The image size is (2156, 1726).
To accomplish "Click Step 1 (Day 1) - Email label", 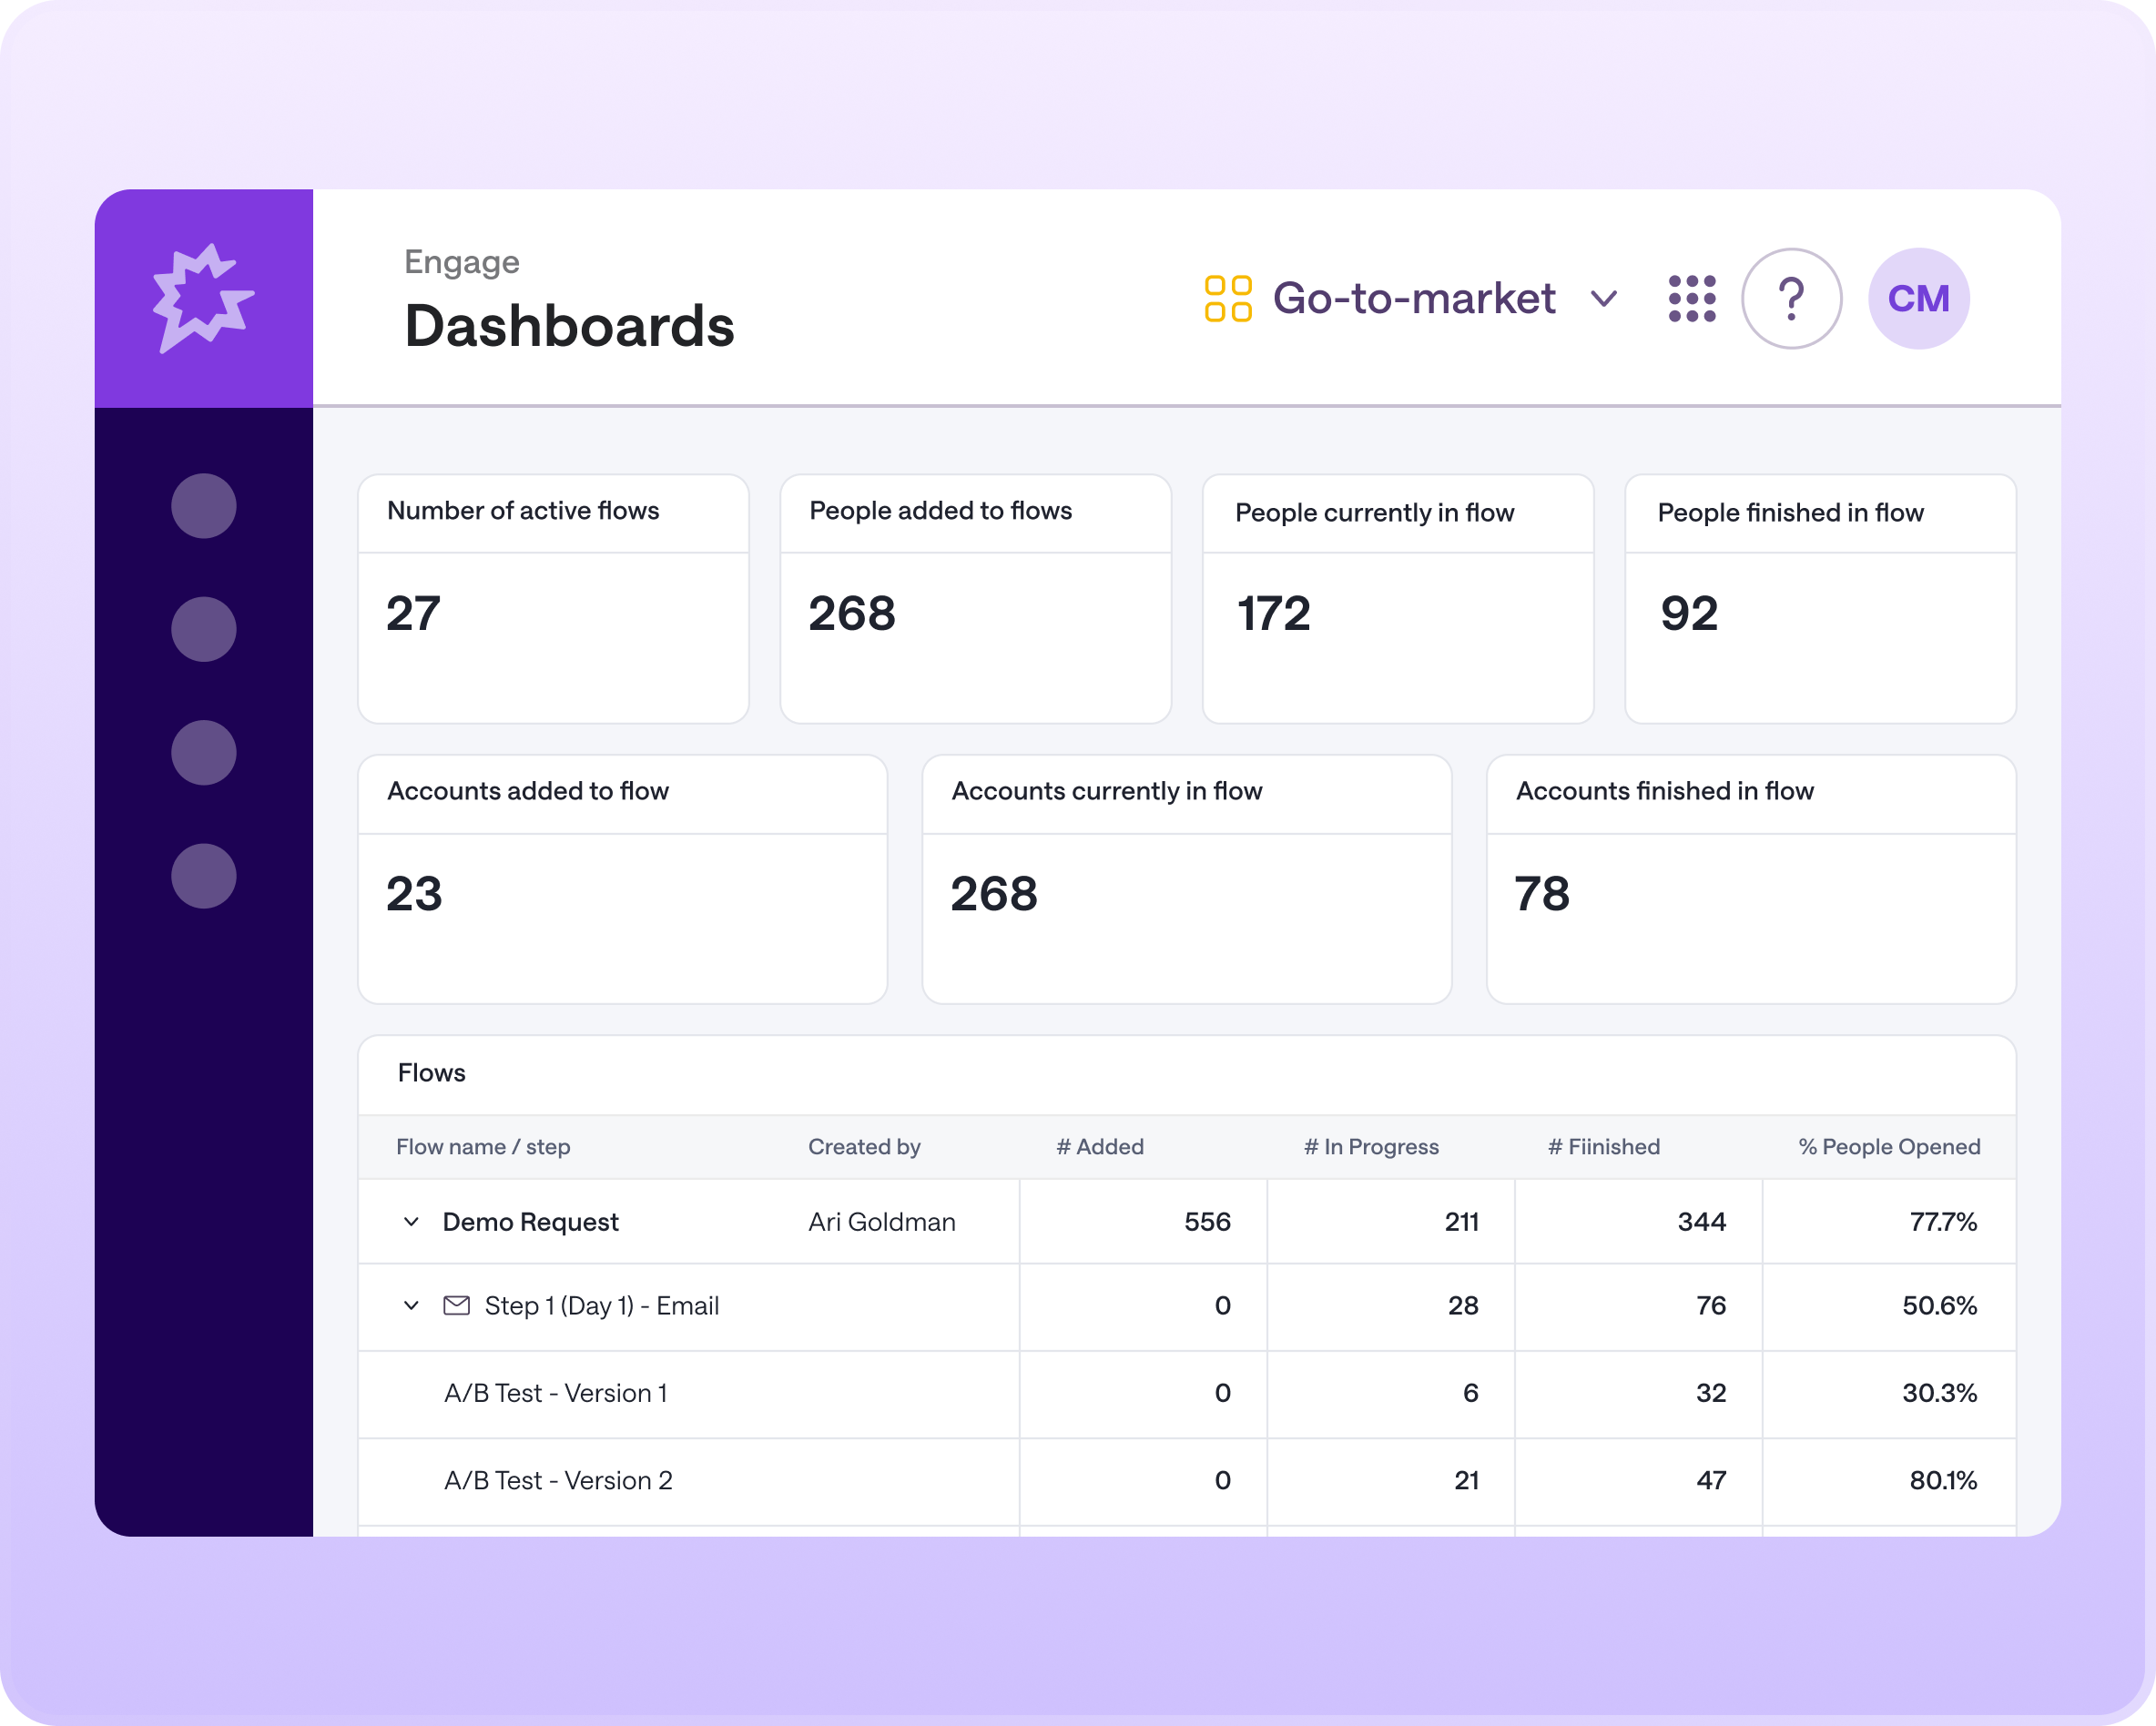I will tap(602, 1305).
